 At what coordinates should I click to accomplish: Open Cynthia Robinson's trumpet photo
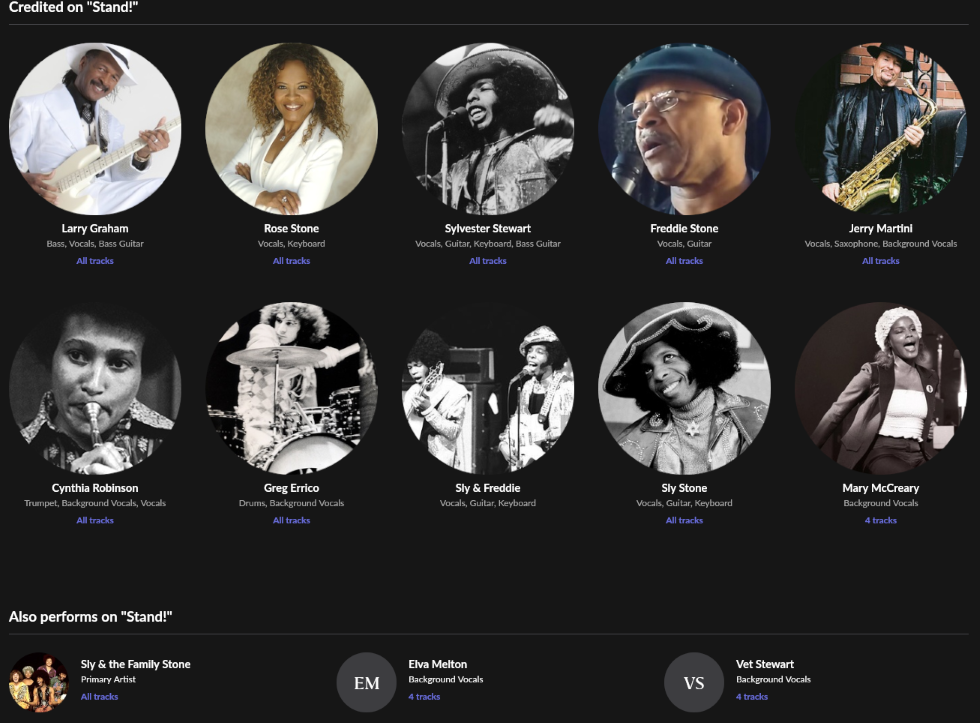coord(95,388)
